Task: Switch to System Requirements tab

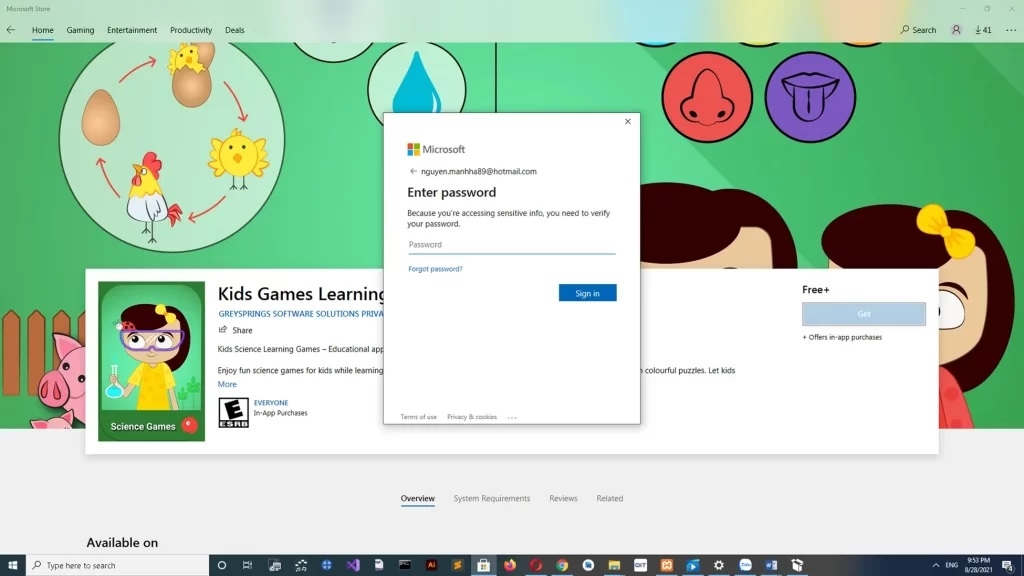Action: (492, 498)
